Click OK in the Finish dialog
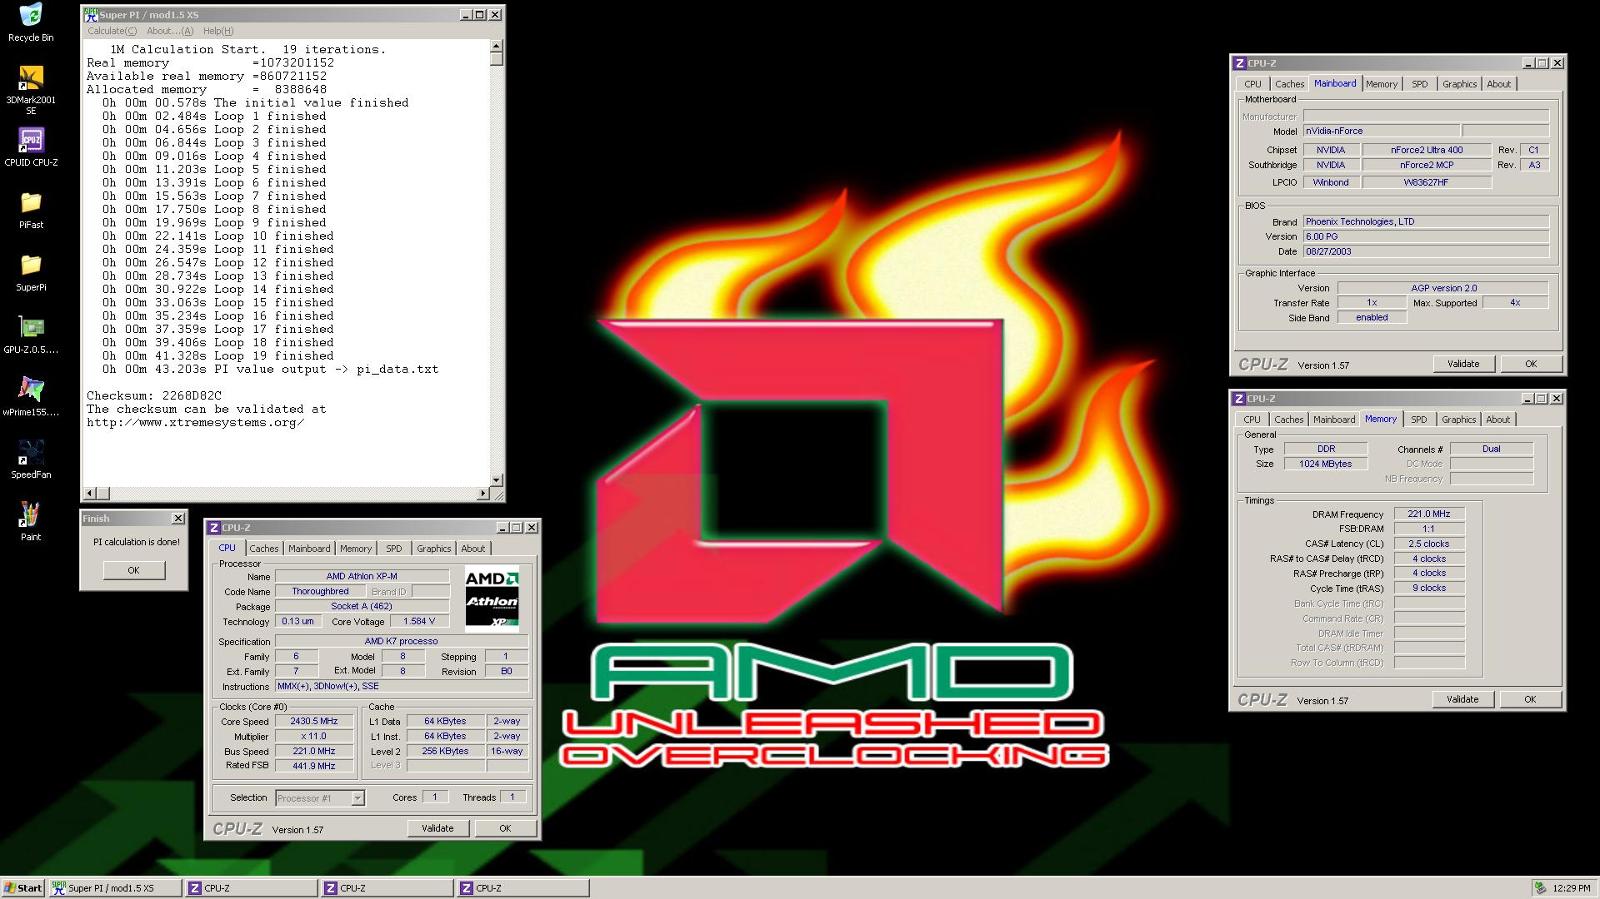 pos(133,570)
